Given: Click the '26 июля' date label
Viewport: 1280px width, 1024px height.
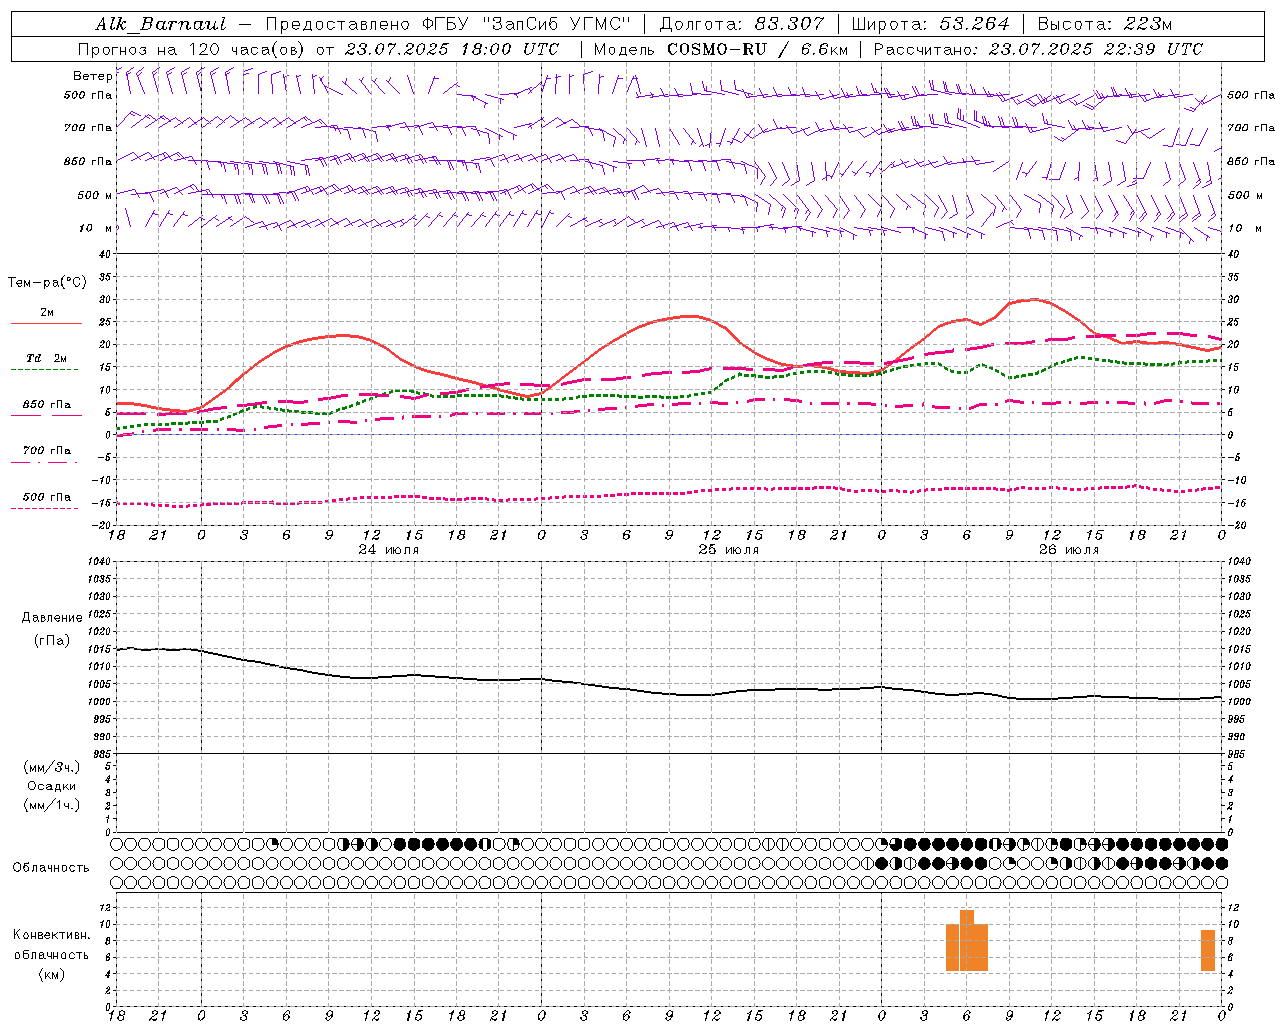Looking at the screenshot, I should click(x=1068, y=550).
